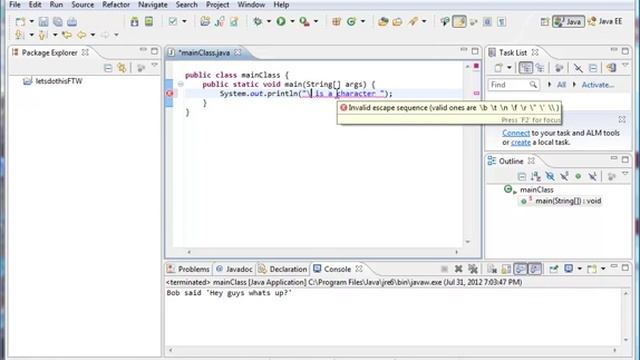Click the Open Task folder icon
The width and height of the screenshot is (640, 360).
tap(397, 21)
